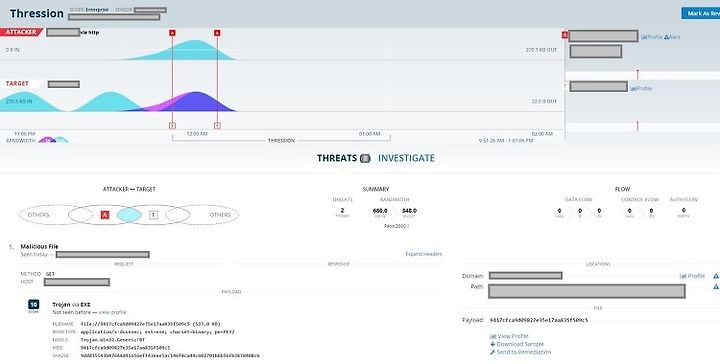Click the blue attacker-target intersection ellipse
The width and height of the screenshot is (720, 364).
tap(129, 214)
